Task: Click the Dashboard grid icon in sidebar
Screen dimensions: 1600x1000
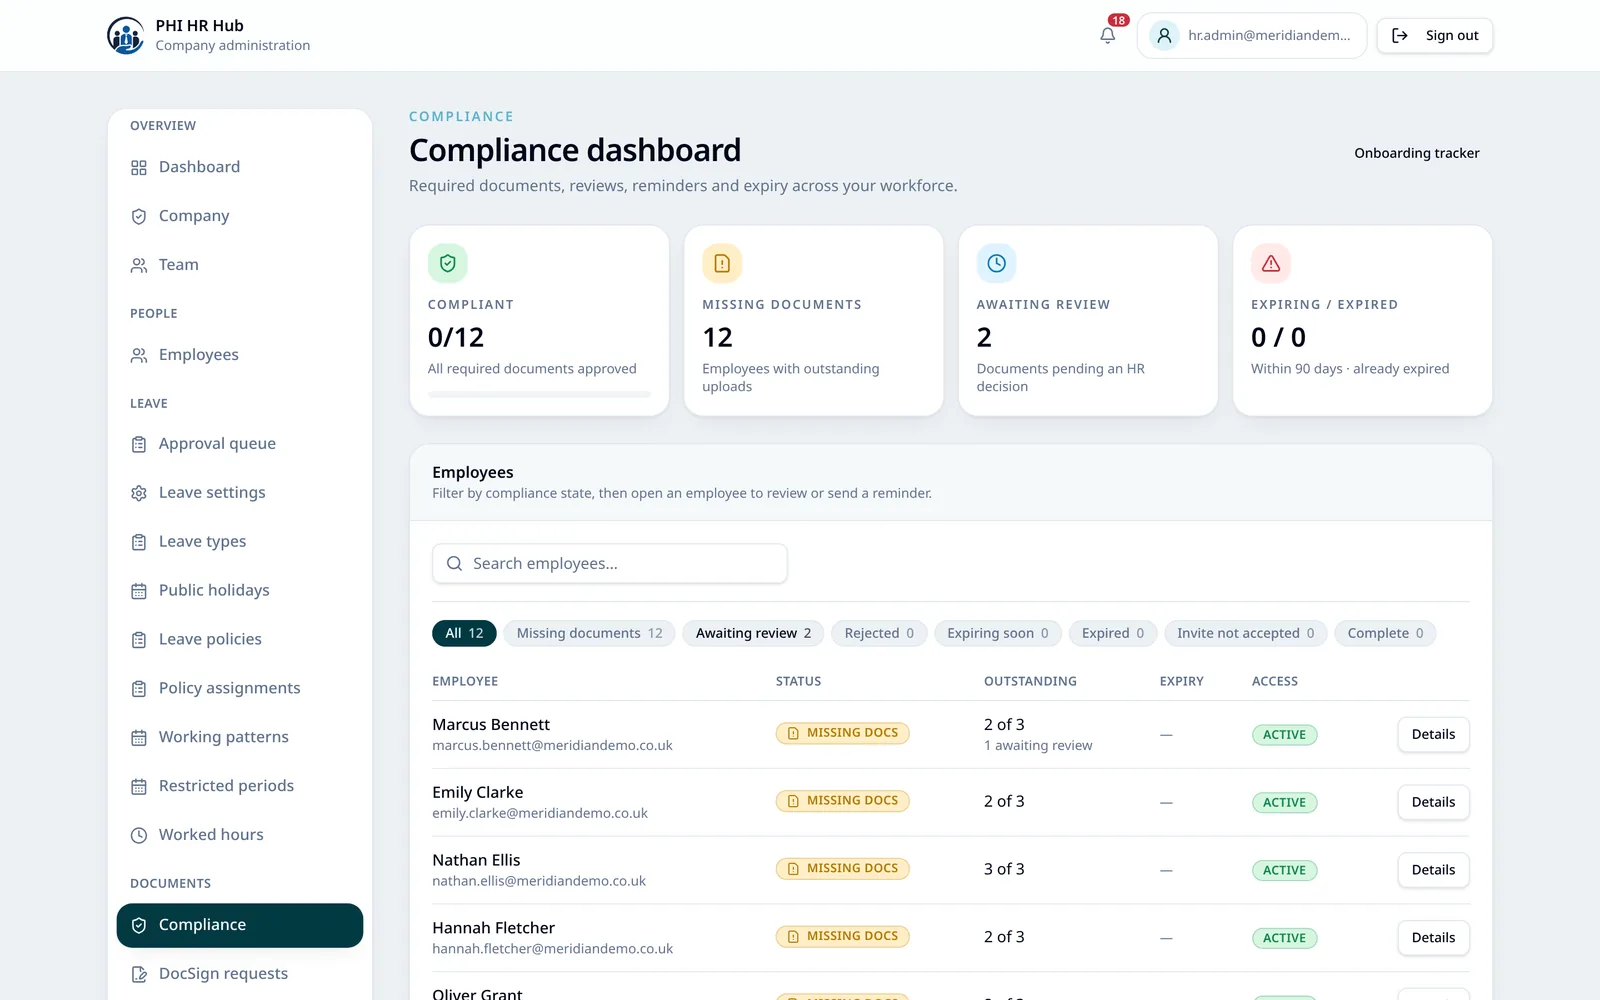Action: click(139, 168)
